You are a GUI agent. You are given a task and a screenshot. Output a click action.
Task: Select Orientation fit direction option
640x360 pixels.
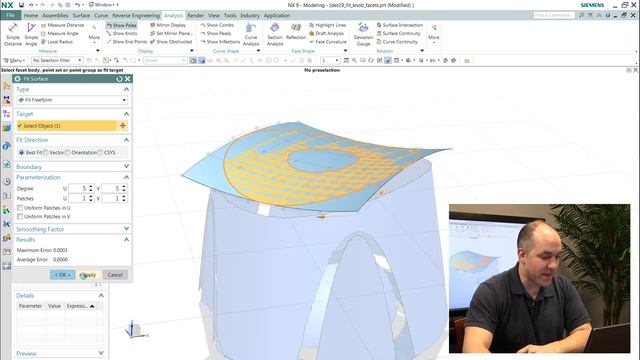tap(68, 152)
